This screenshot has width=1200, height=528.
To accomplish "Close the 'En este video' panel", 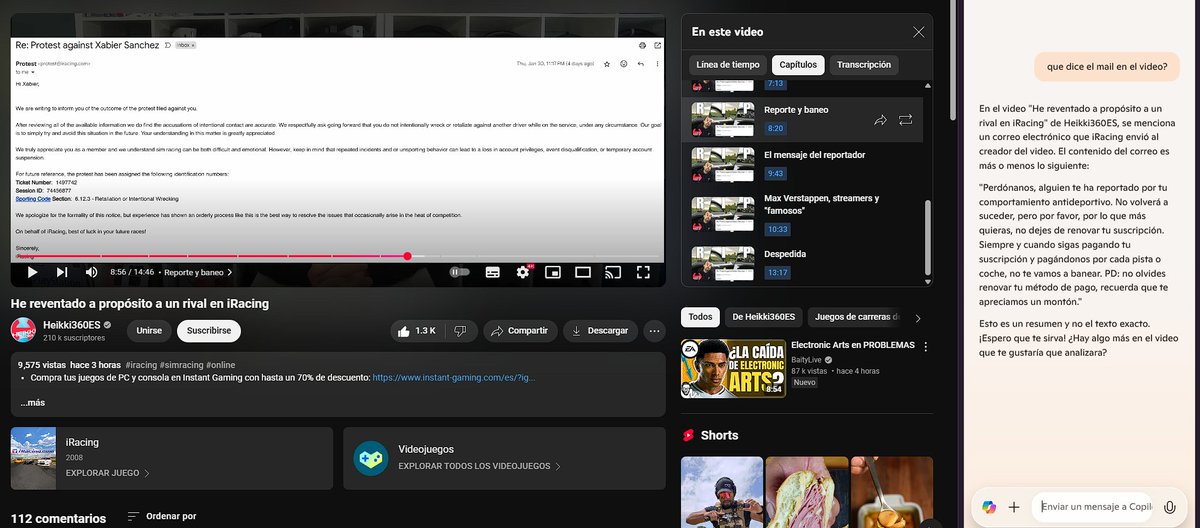I will pyautogui.click(x=918, y=32).
